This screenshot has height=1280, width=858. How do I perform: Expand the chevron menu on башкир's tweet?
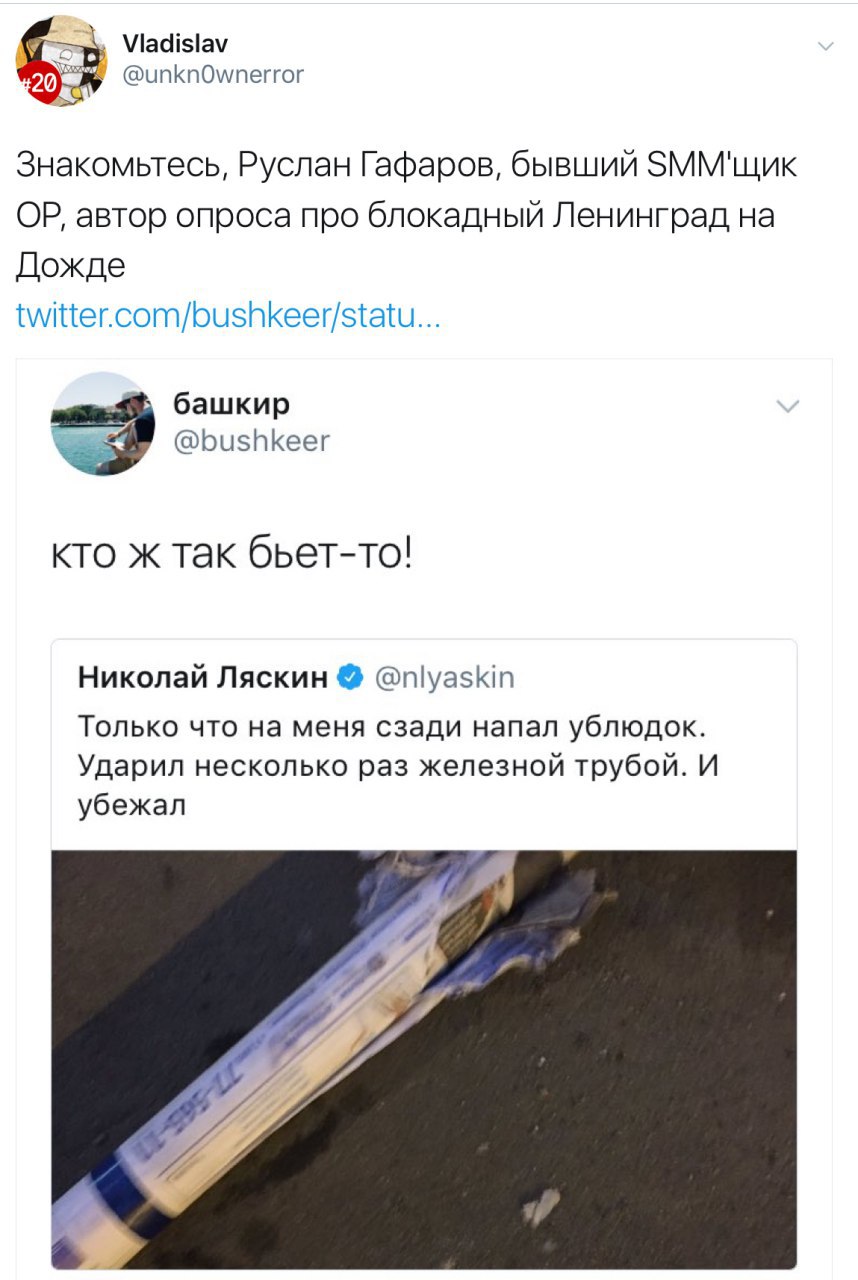coord(788,406)
